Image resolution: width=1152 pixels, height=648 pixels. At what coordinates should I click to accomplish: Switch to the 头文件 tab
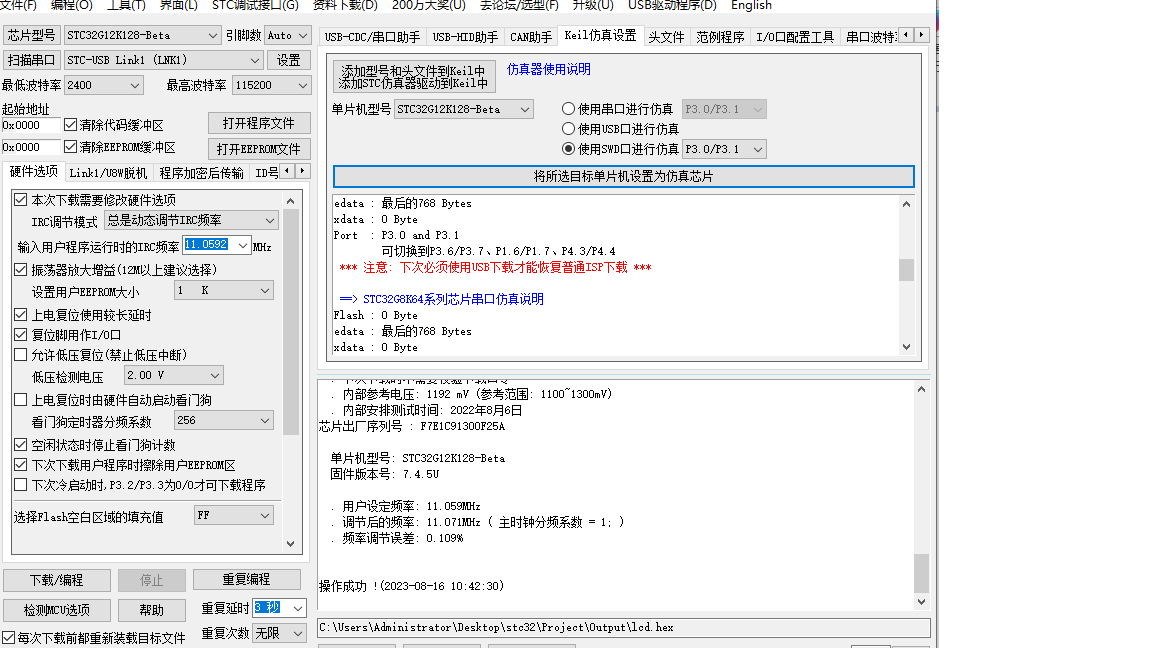coord(666,37)
